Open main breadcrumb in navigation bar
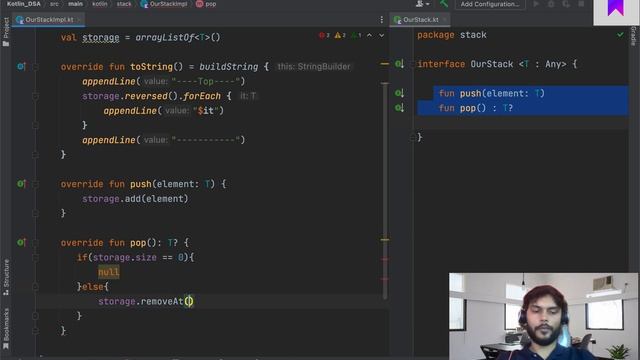Screen dimensions: 640x360 pos(76,4)
